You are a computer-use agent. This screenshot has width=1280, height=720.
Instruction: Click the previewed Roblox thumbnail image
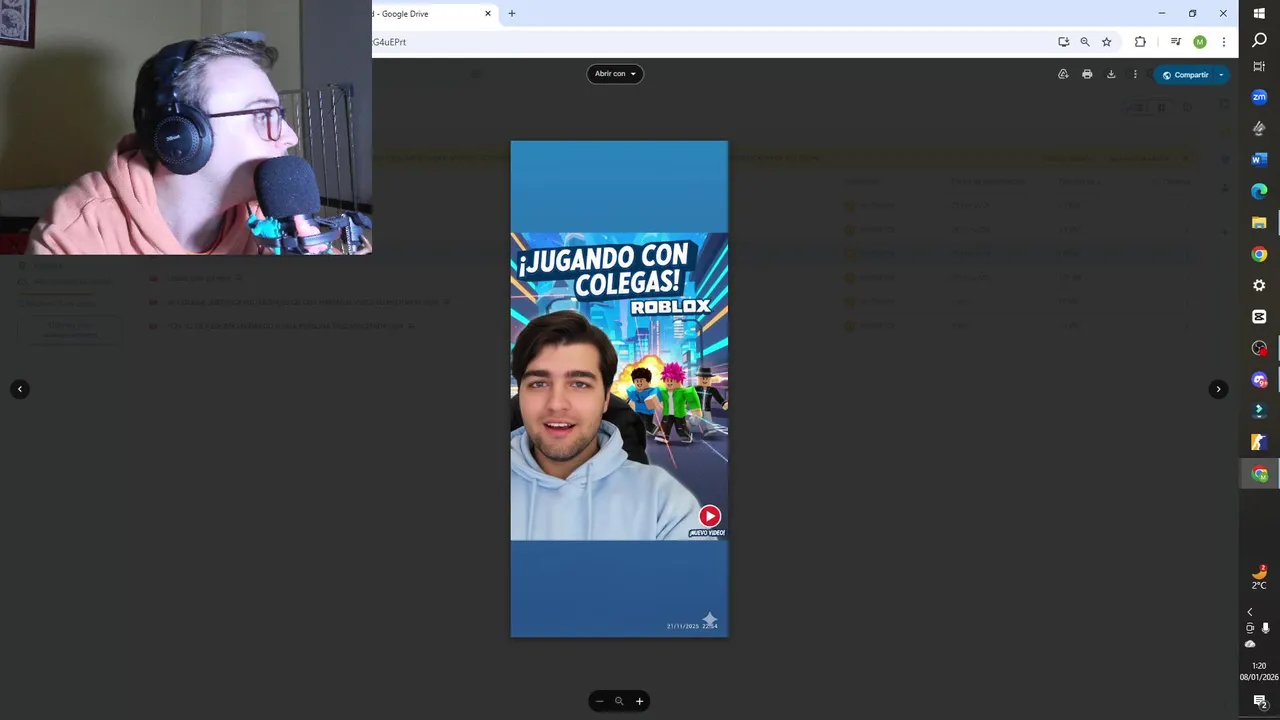619,389
